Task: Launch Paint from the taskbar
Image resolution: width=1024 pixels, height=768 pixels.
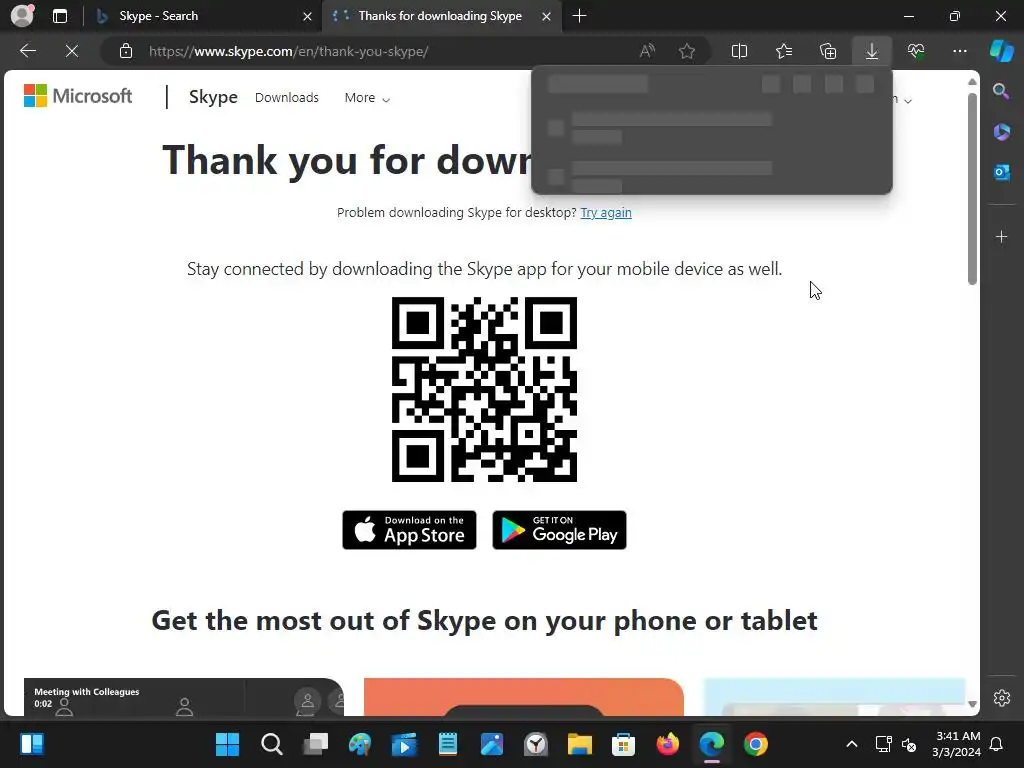Action: point(360,744)
